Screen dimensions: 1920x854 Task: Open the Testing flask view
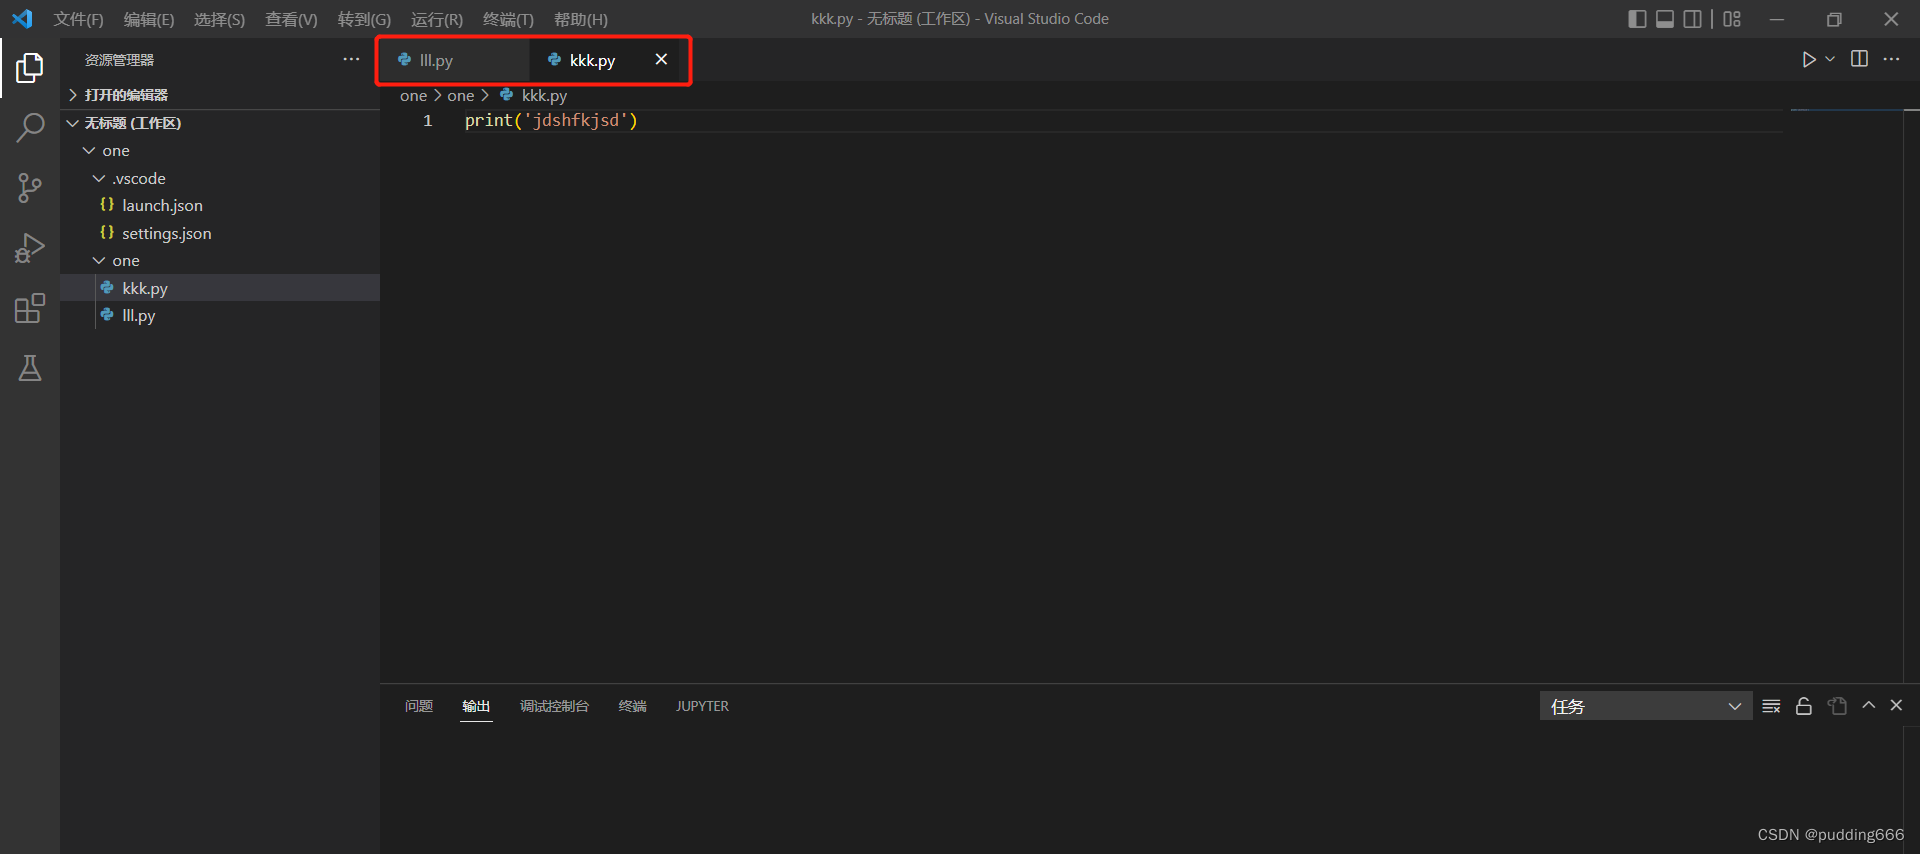(x=30, y=368)
